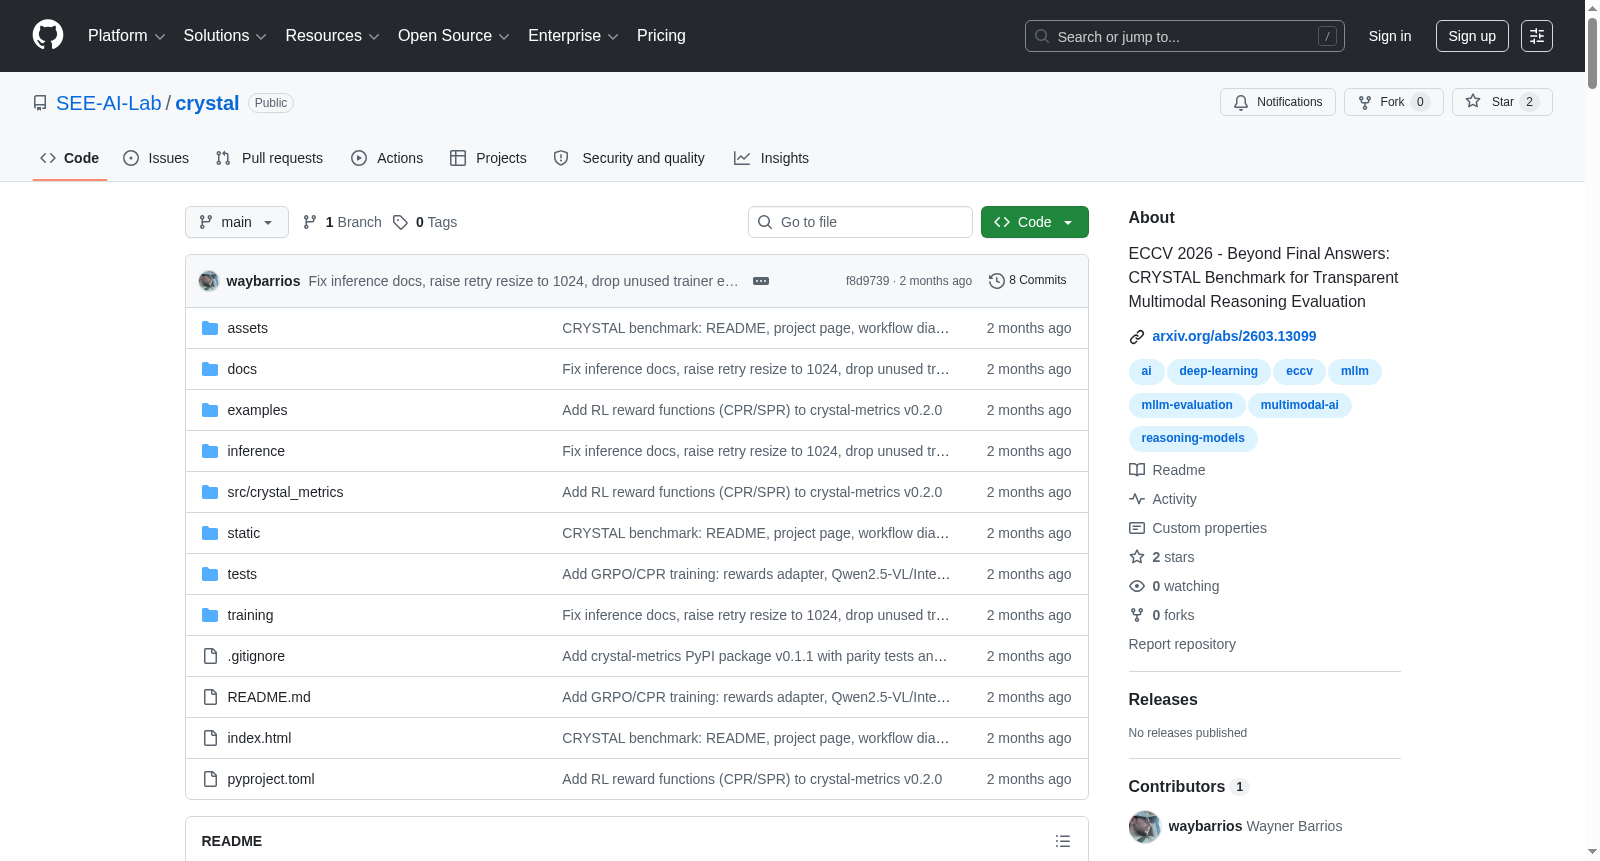Click the tests folder icon

(210, 574)
